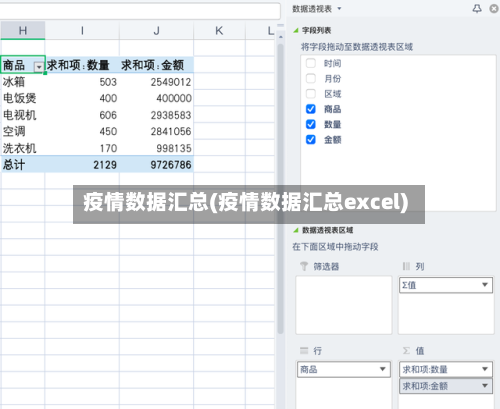This screenshot has height=409, width=500.
Task: Click the quantity cell with value 606
Action: click(x=82, y=115)
